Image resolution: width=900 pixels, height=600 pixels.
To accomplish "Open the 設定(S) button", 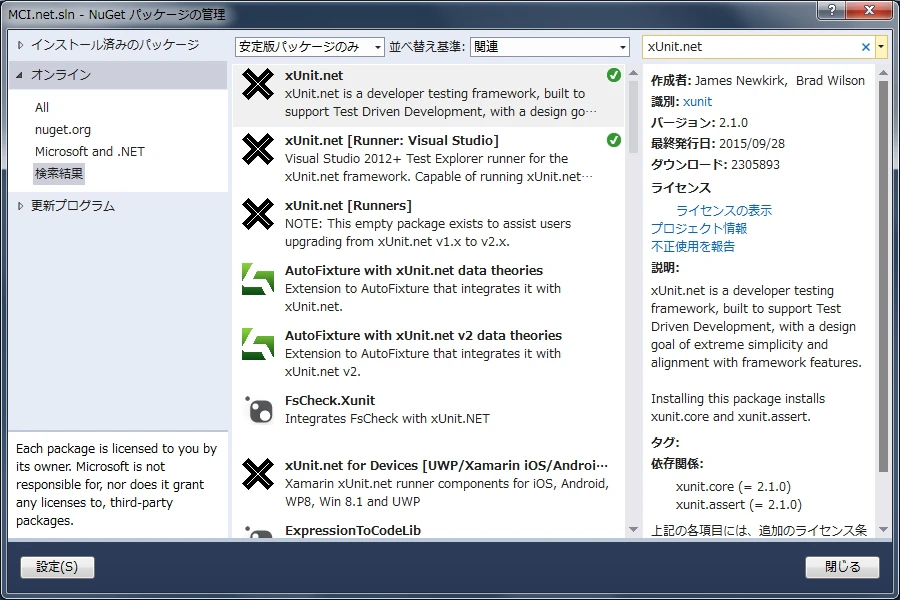I will point(57,567).
